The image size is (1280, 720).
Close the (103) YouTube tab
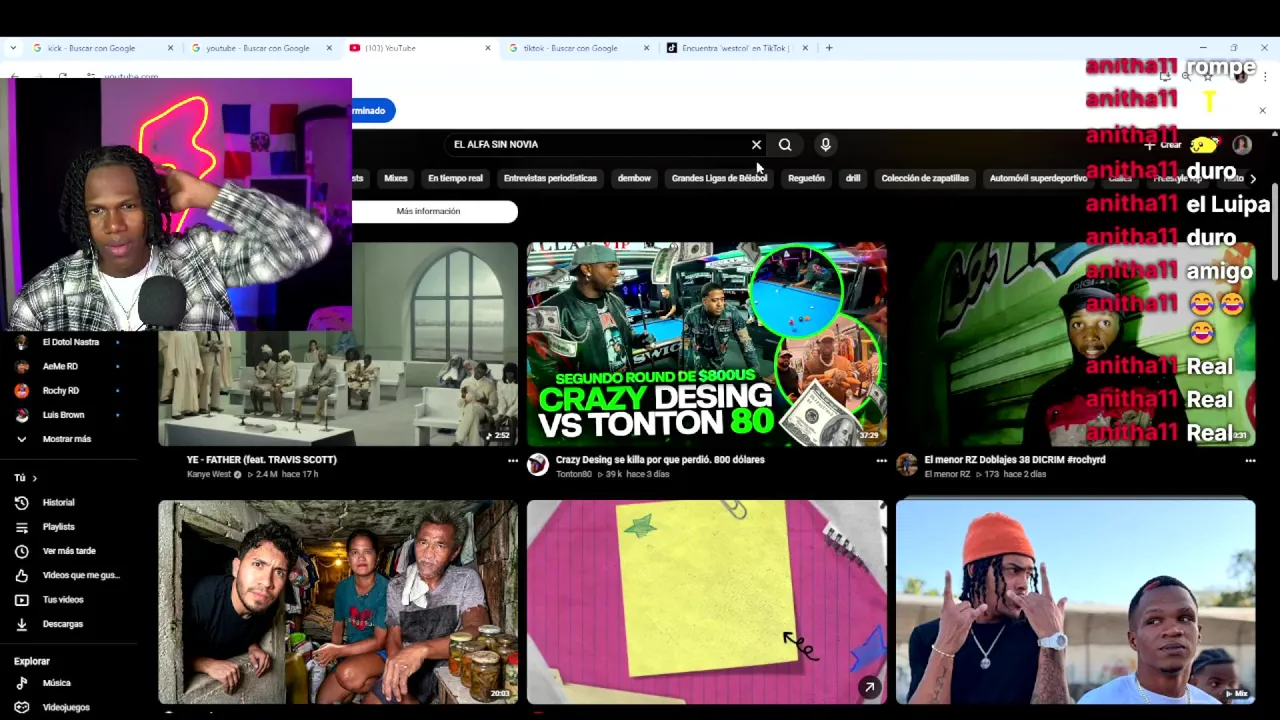coord(488,48)
